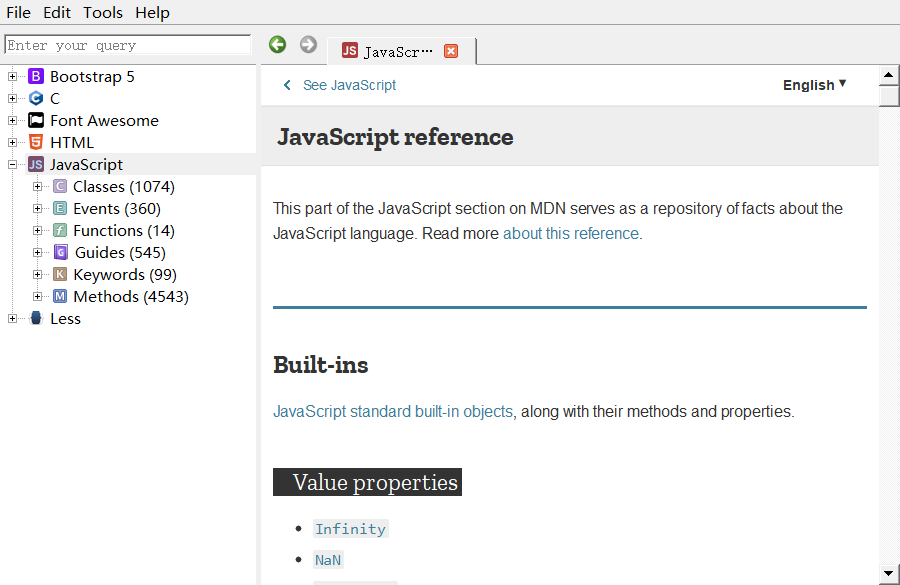Click the Built-ins section heading
Screen dimensions: 900x585
pyautogui.click(x=321, y=365)
